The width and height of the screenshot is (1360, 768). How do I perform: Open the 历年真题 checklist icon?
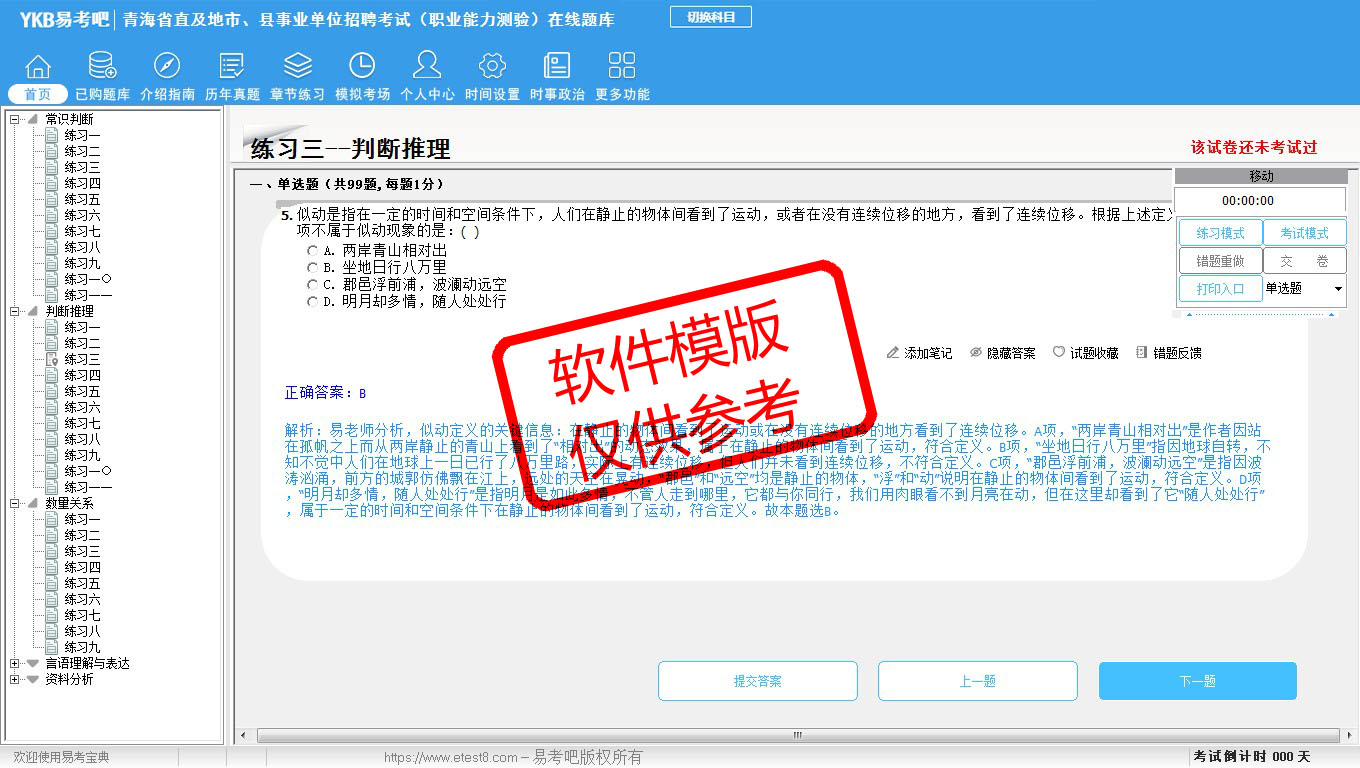(x=232, y=67)
